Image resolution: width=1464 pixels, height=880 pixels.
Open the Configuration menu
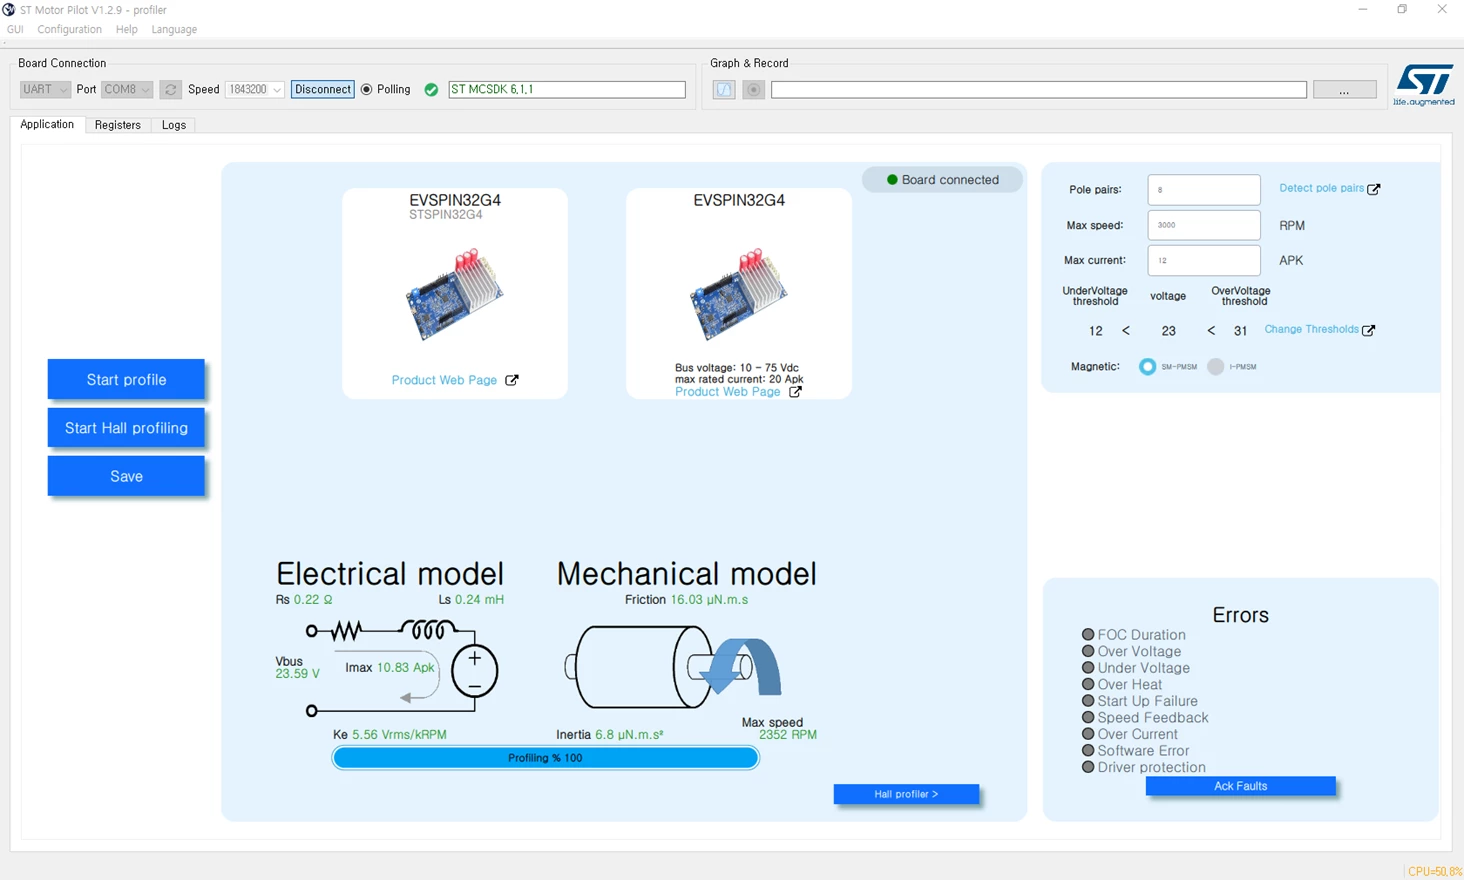tap(70, 30)
